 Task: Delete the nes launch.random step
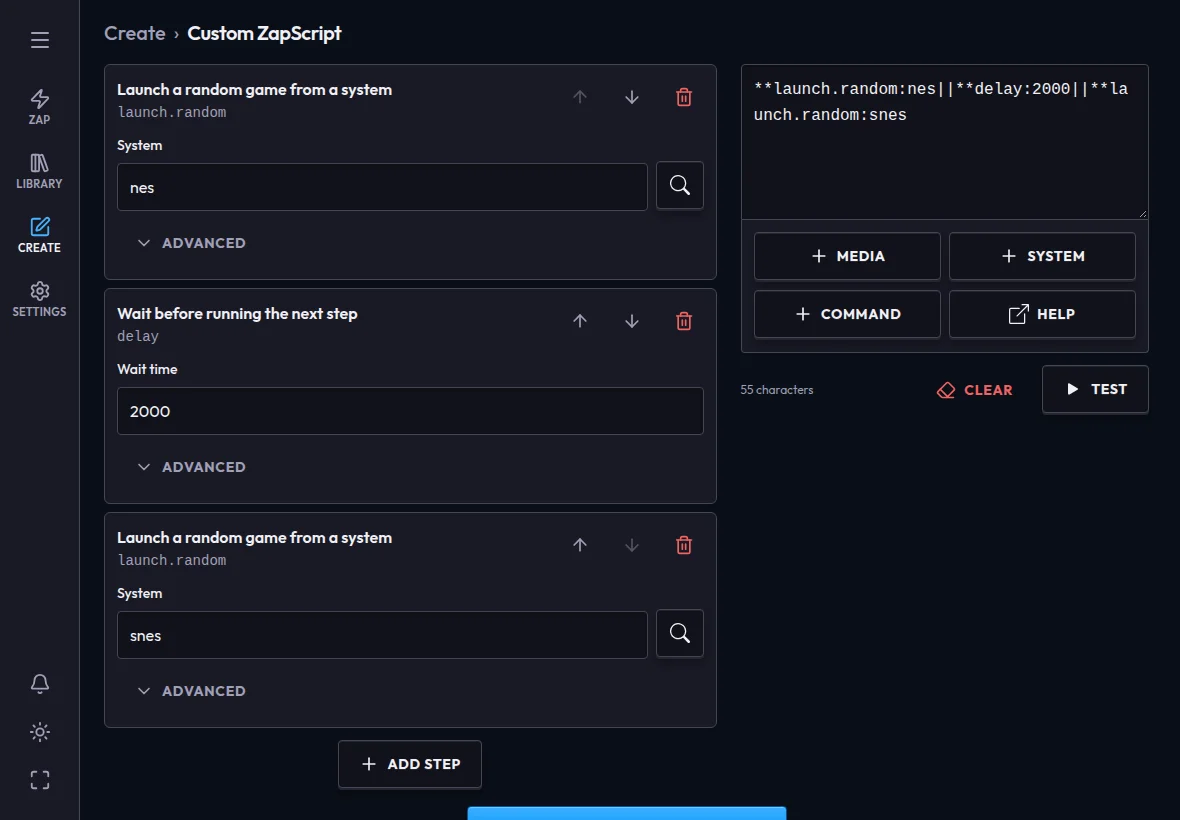(x=684, y=97)
